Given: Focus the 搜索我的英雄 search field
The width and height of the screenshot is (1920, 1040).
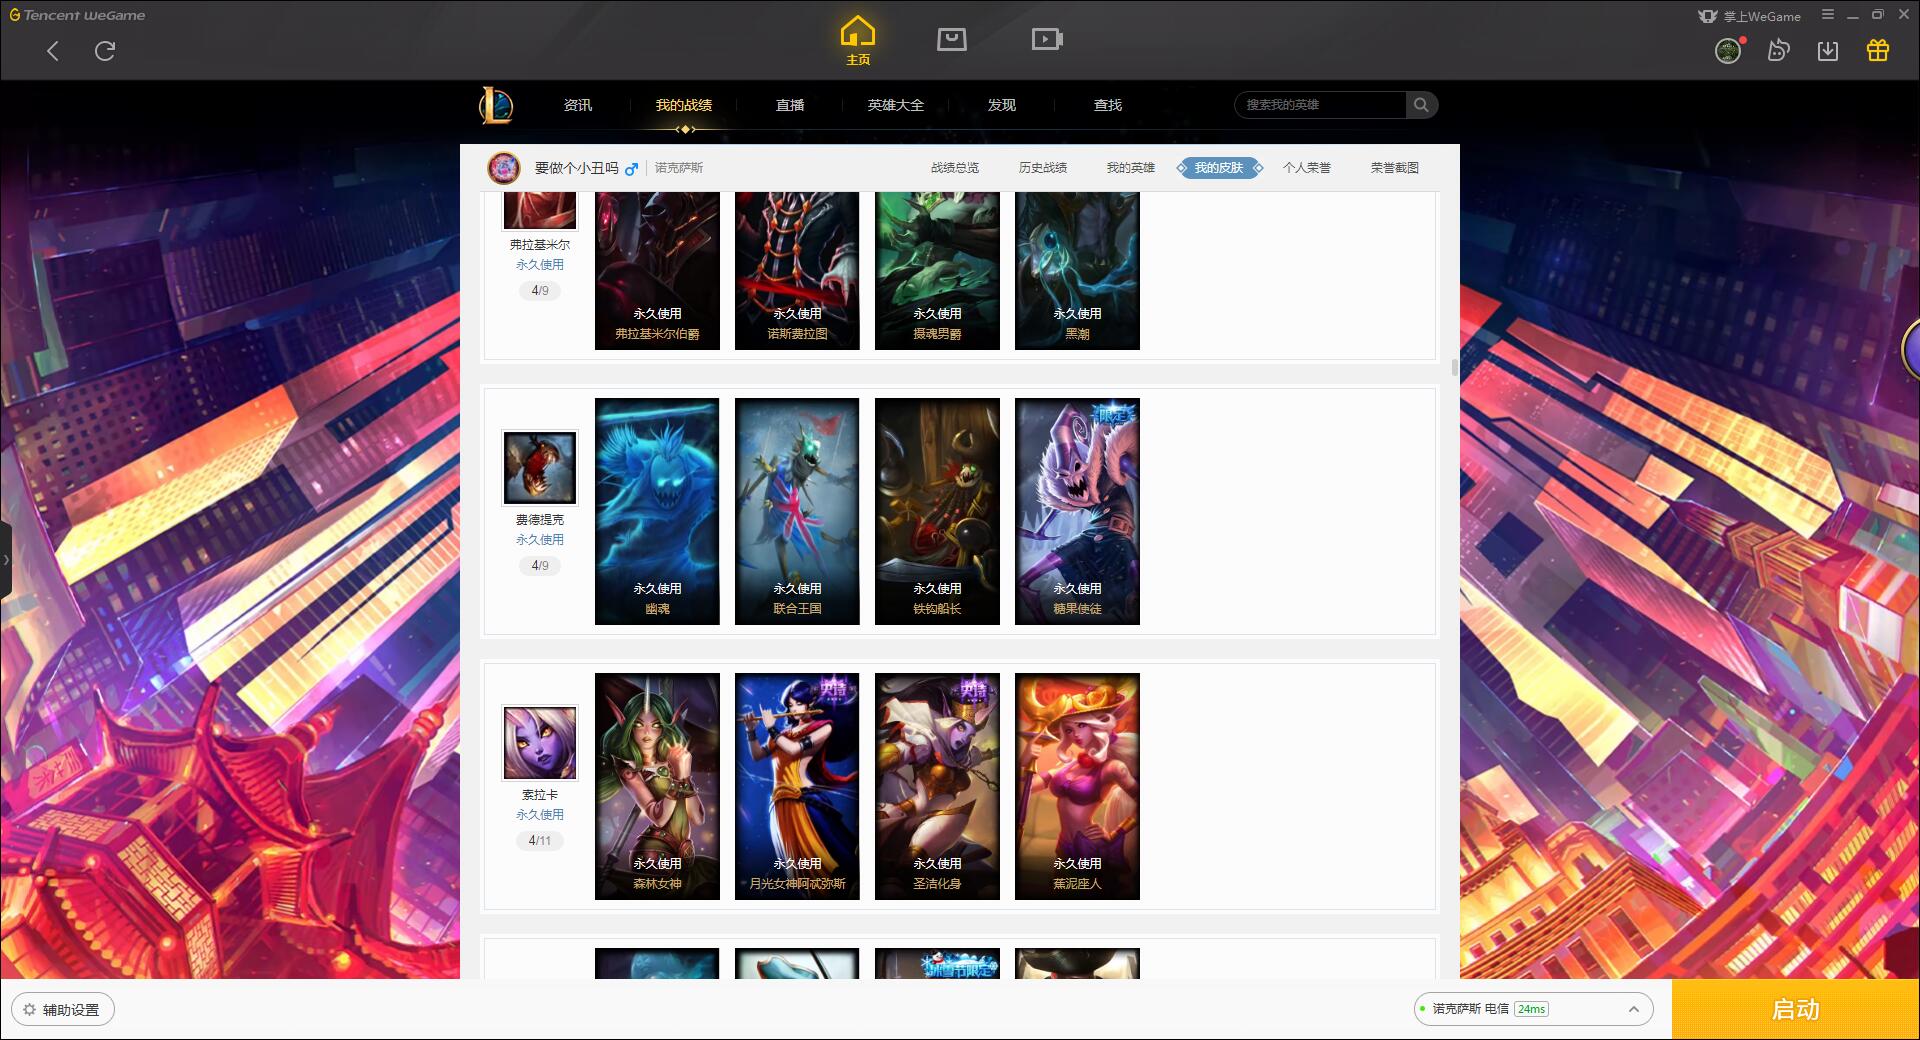Looking at the screenshot, I should [1321, 105].
